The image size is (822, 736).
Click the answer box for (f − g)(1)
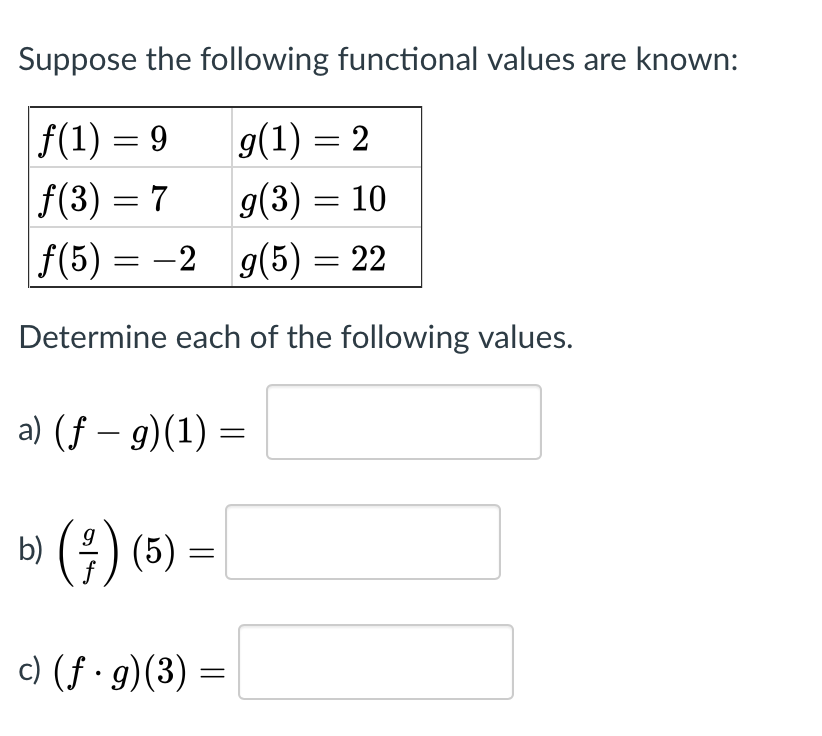point(403,421)
